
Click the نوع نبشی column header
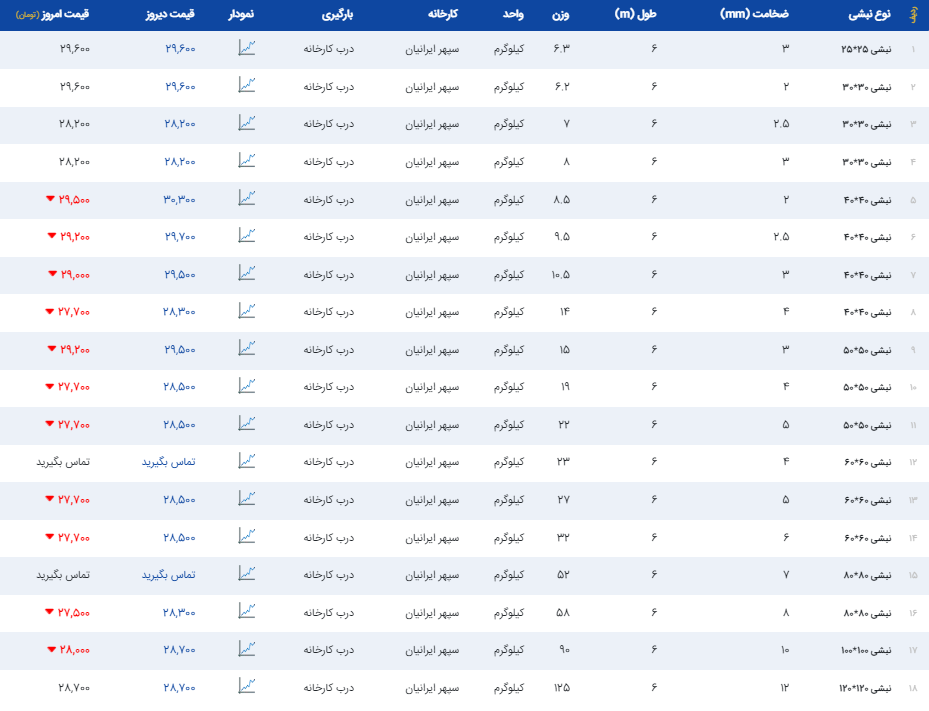[868, 16]
